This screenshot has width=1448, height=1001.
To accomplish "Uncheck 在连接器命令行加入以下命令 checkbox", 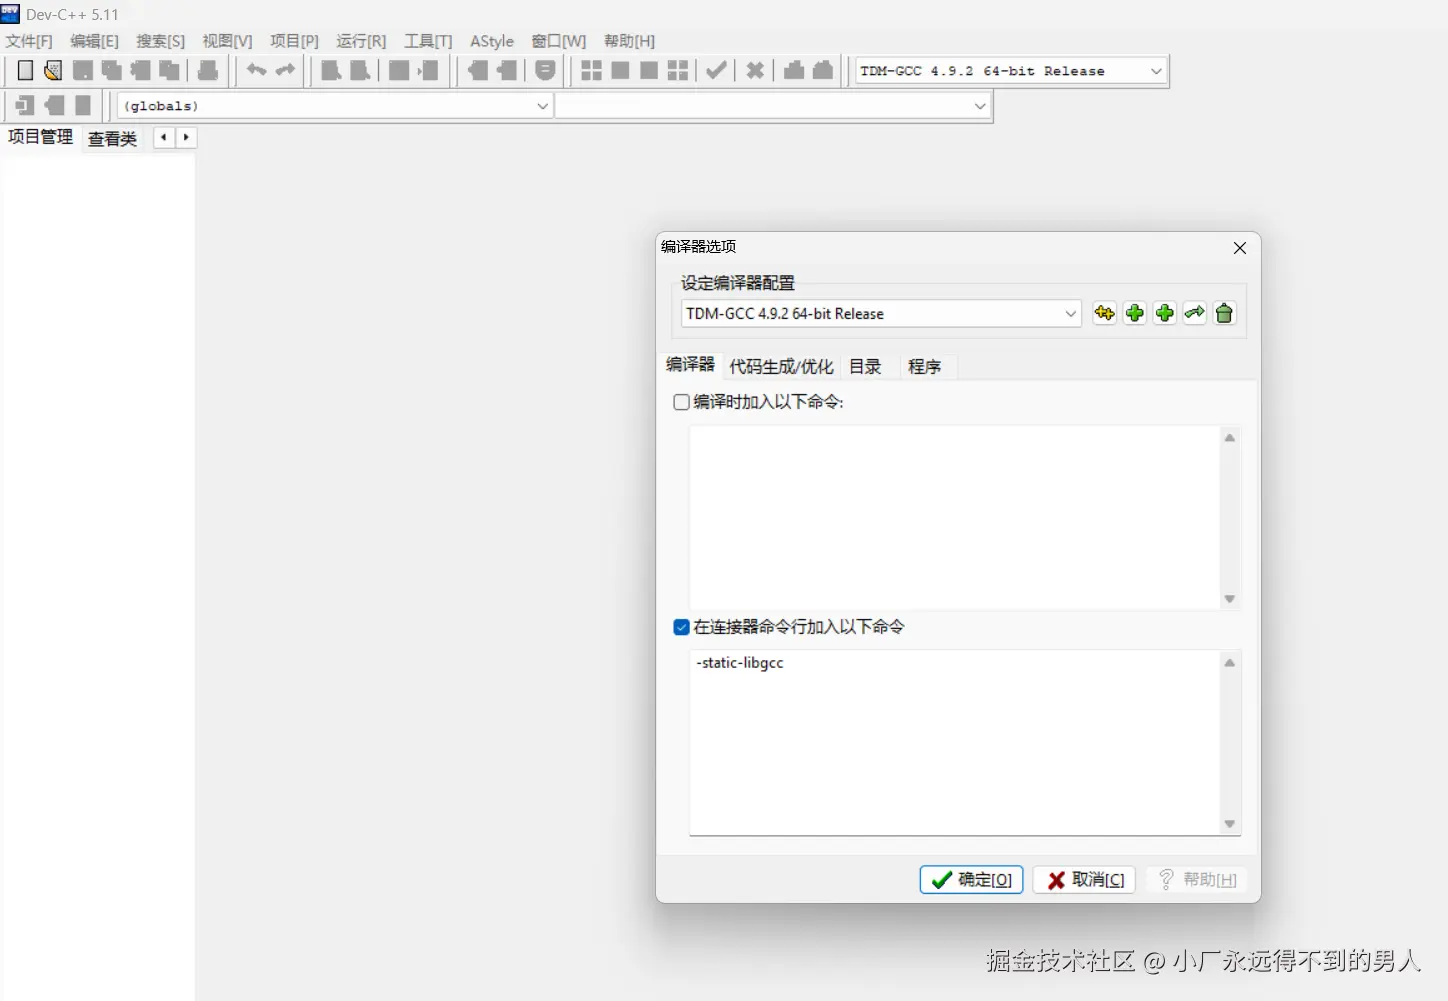I will [682, 627].
